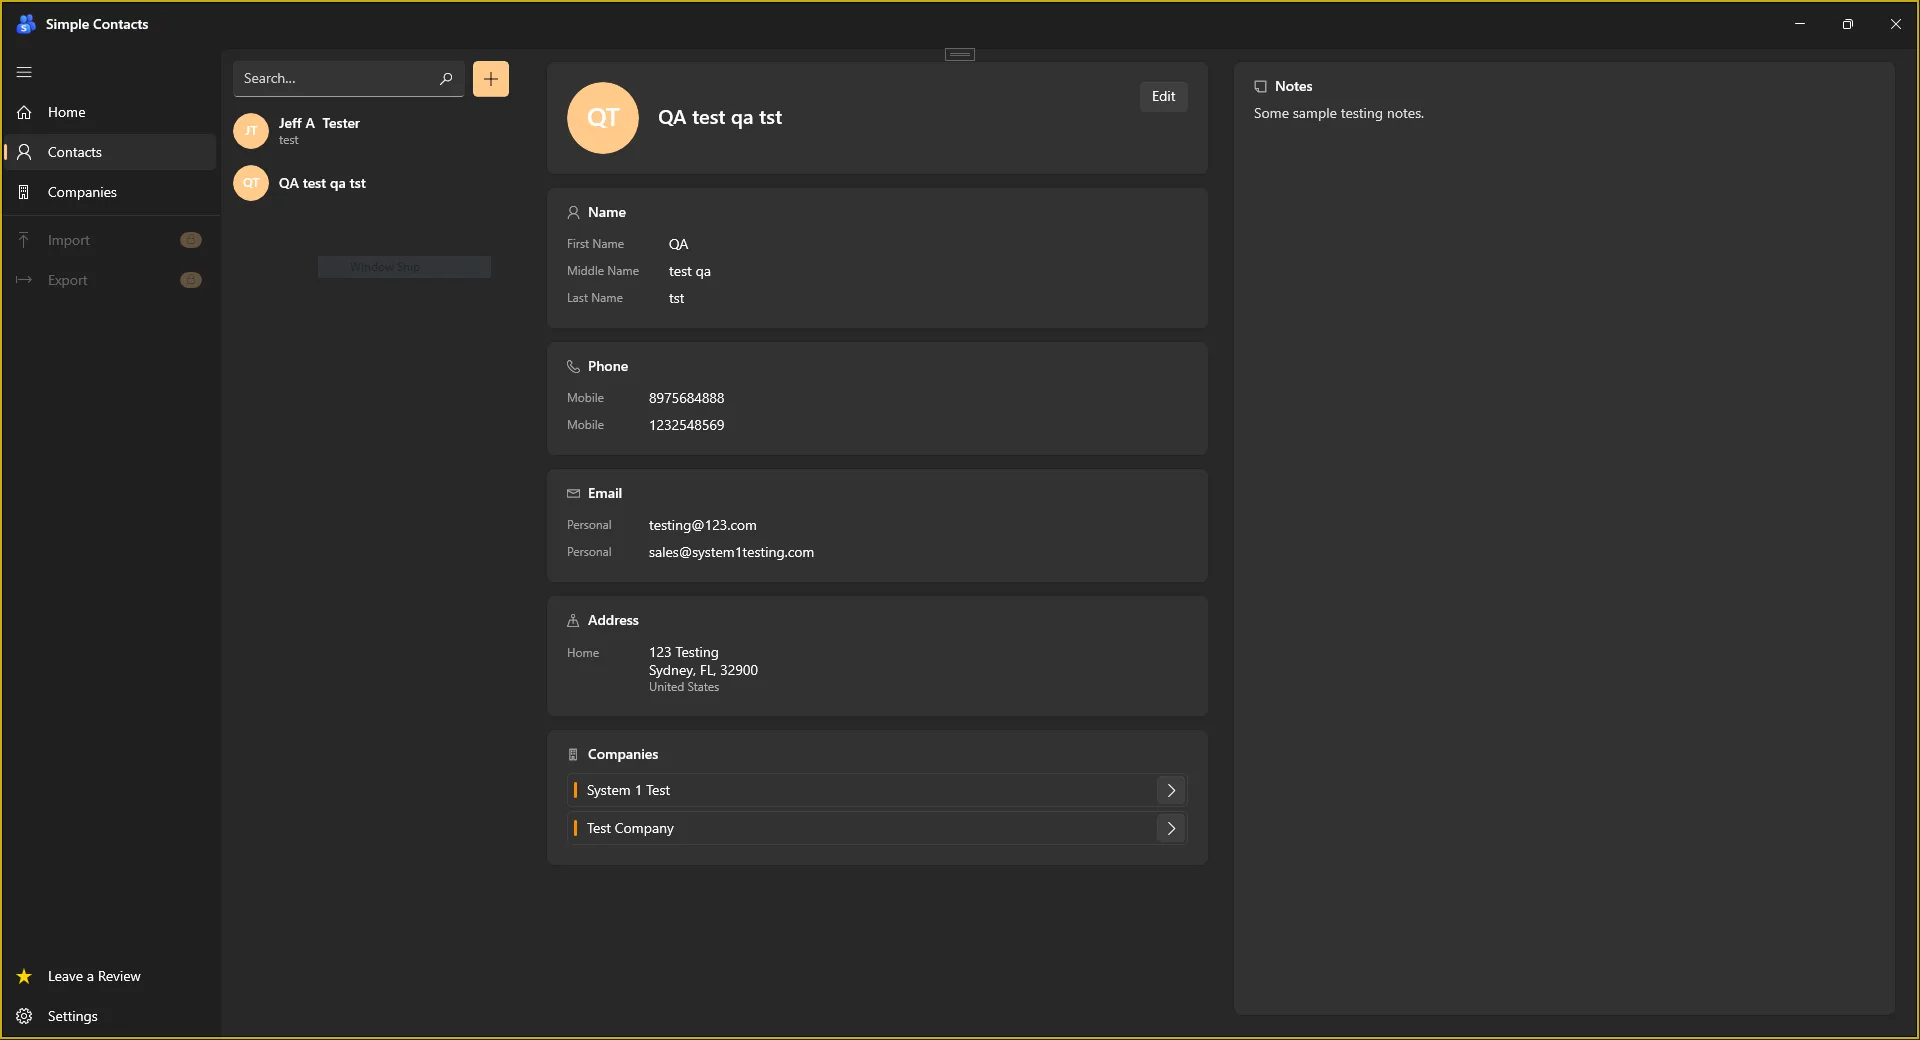Click the Companies building icon in sidebar
Viewport: 1920px width, 1040px height.
pos(24,192)
